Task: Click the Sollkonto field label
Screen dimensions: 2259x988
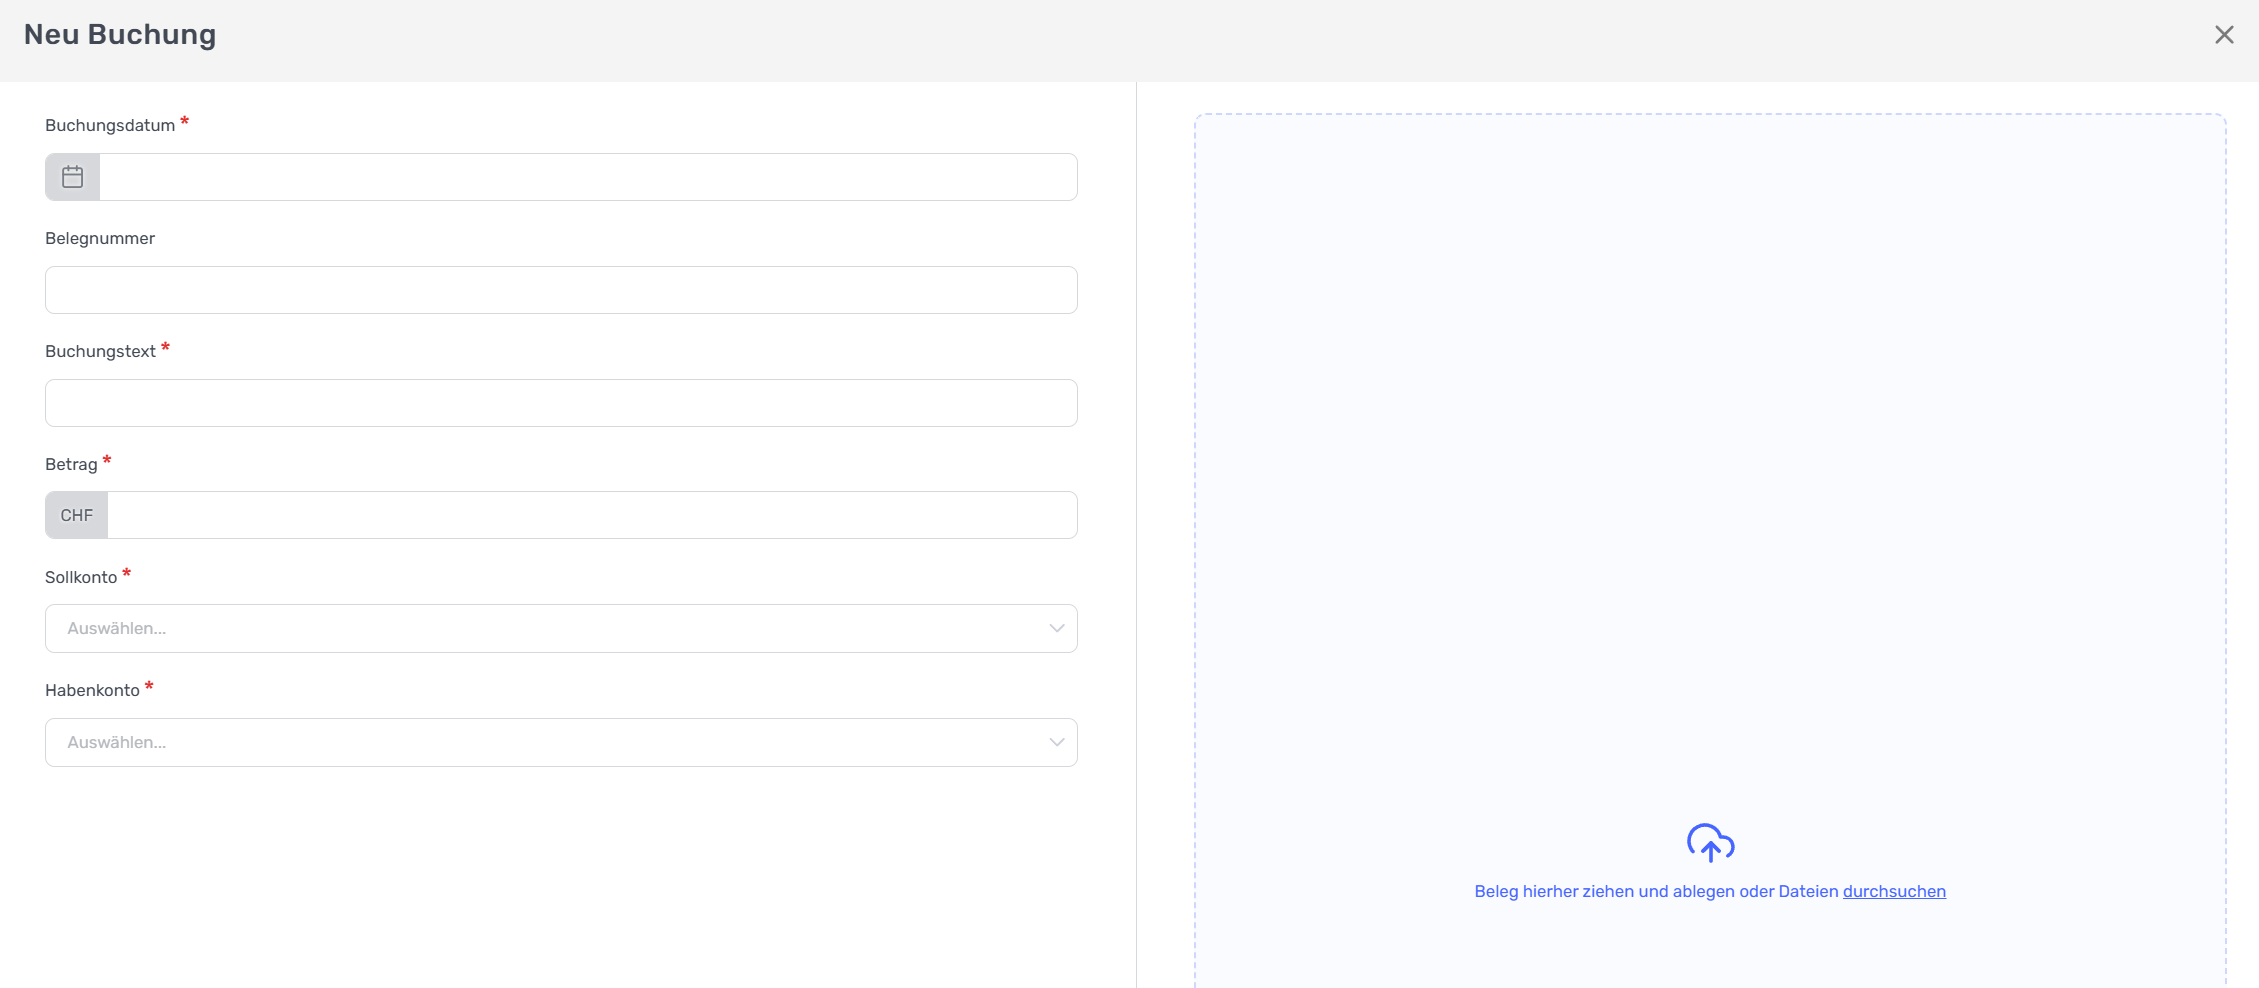Action: pos(81,577)
